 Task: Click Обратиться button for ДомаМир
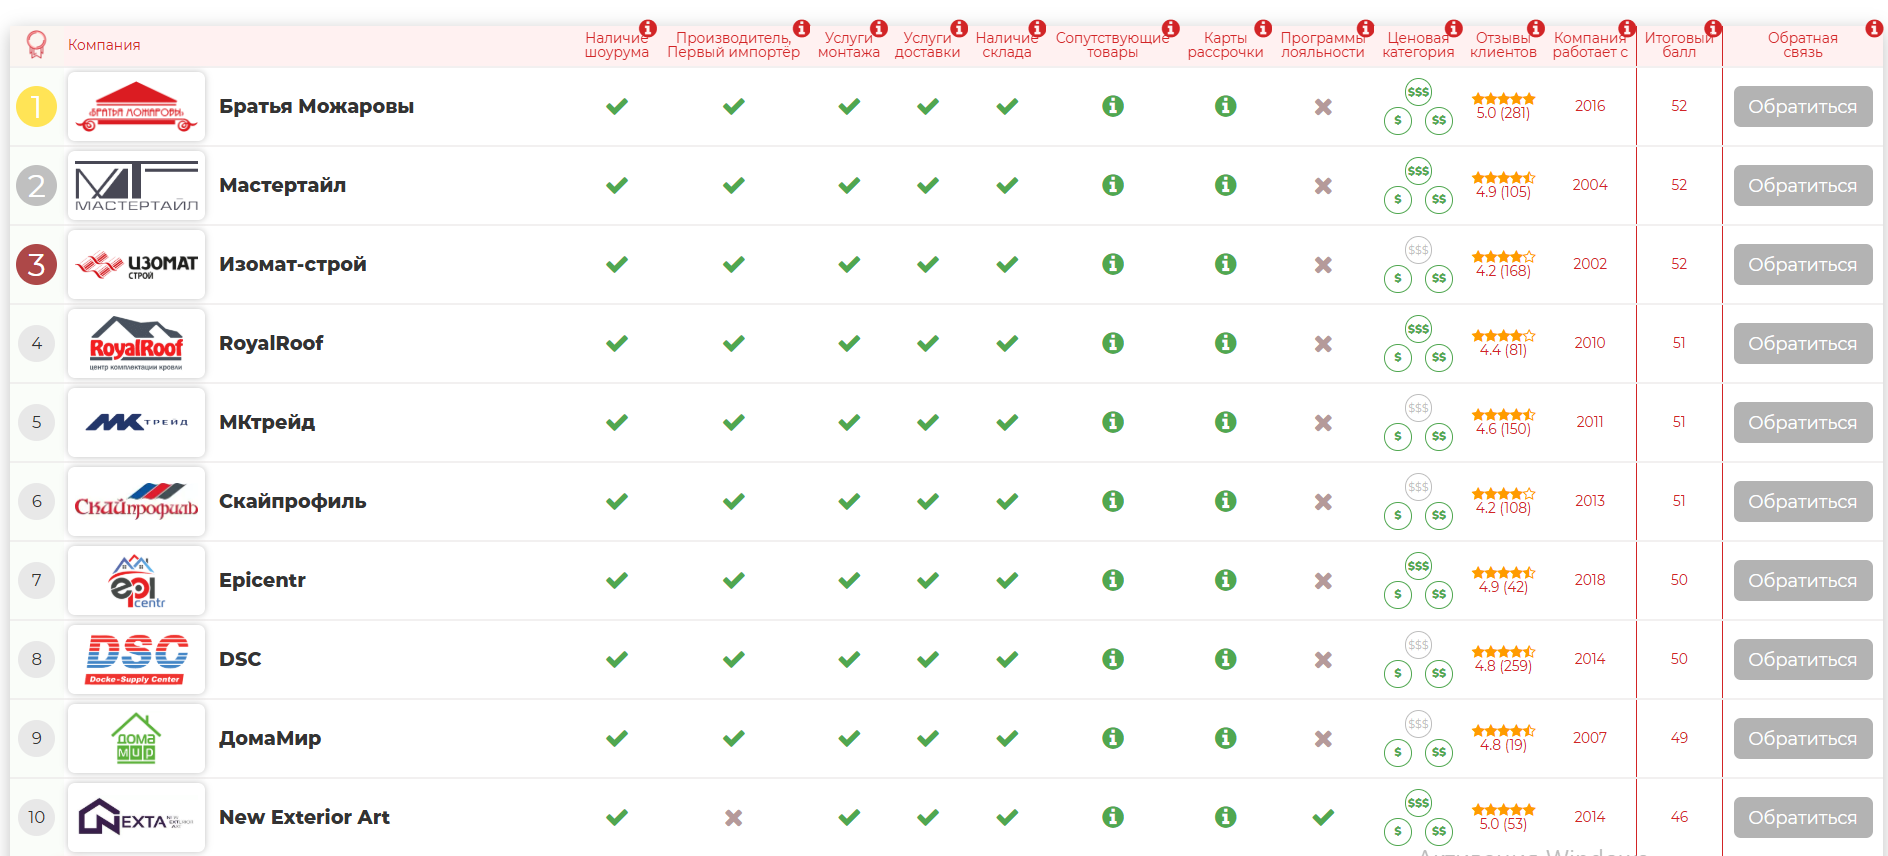[1803, 738]
